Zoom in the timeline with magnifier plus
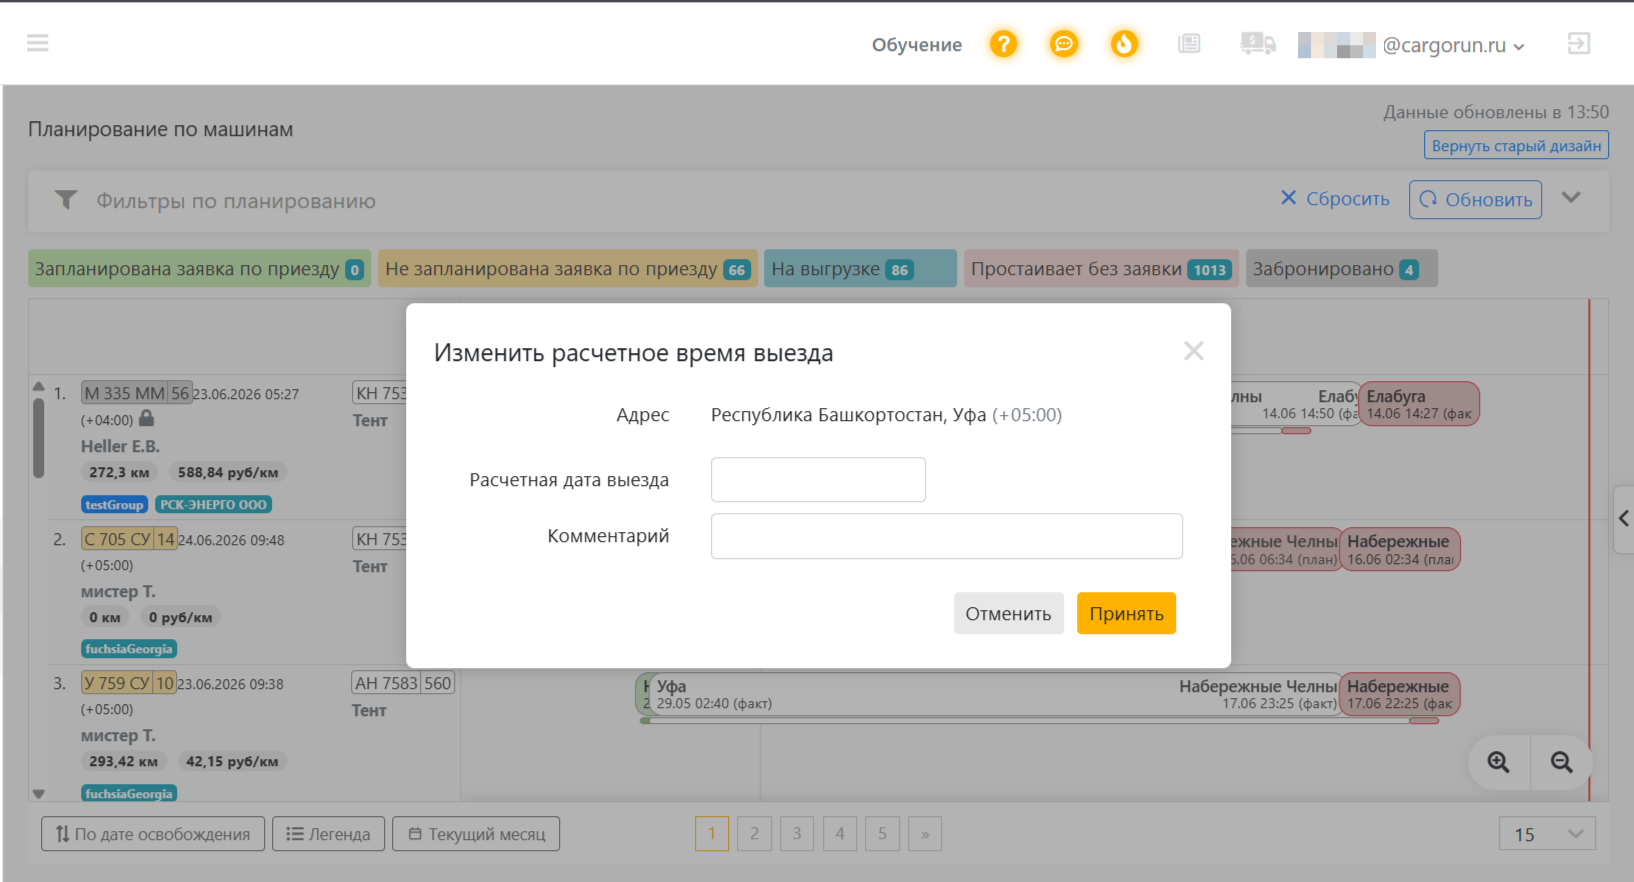 pyautogui.click(x=1498, y=762)
